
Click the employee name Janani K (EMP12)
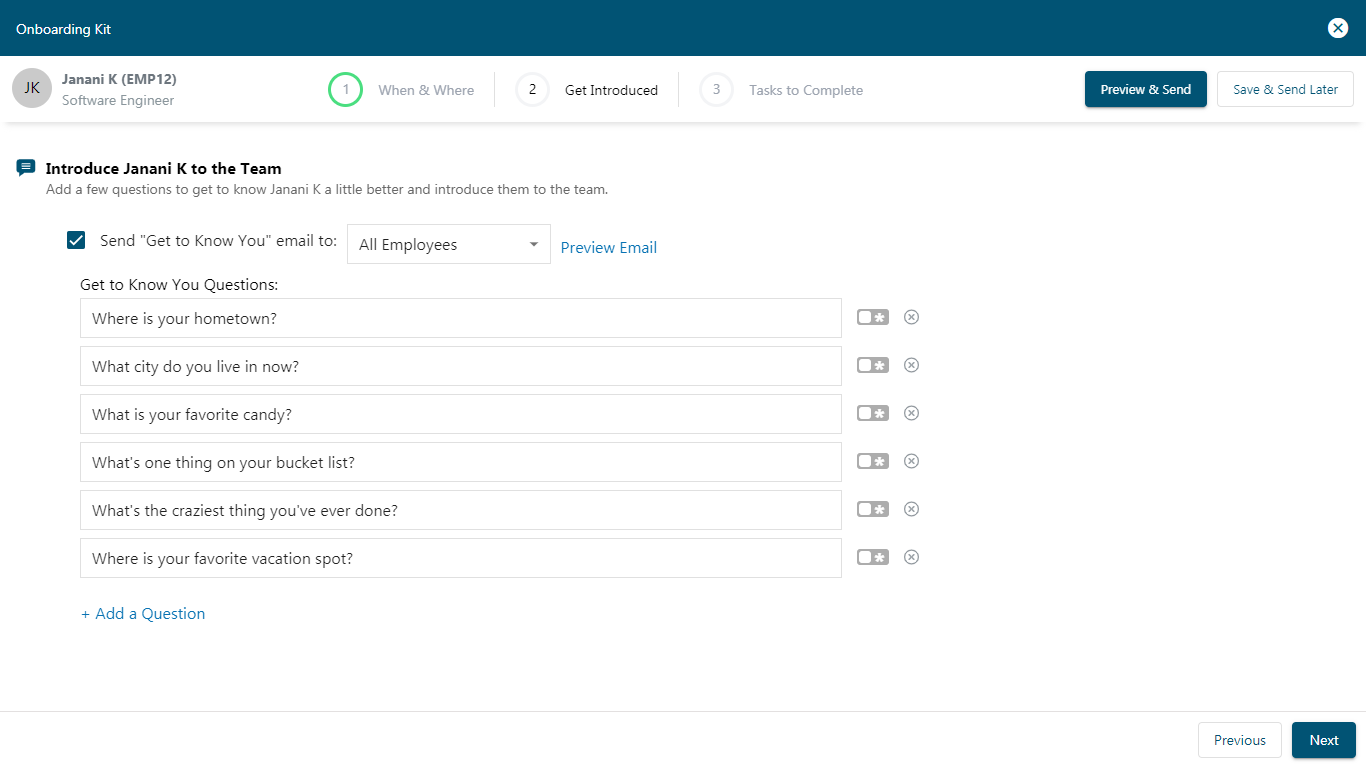(x=119, y=79)
